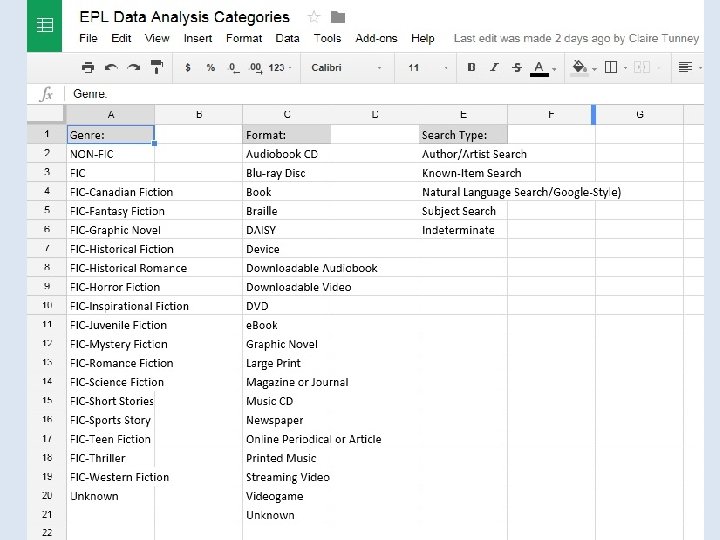Select the FIC-Mystery Fiction cell
This screenshot has width=720, height=540.
(111, 344)
